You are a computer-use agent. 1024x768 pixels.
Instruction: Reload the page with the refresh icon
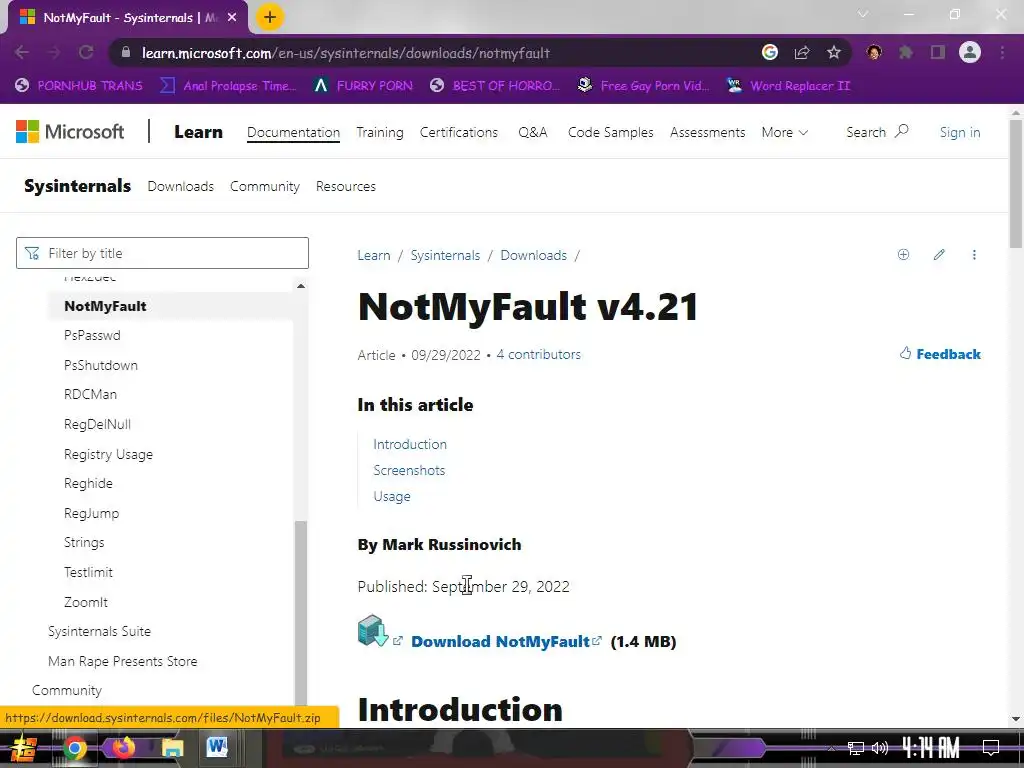coord(86,53)
